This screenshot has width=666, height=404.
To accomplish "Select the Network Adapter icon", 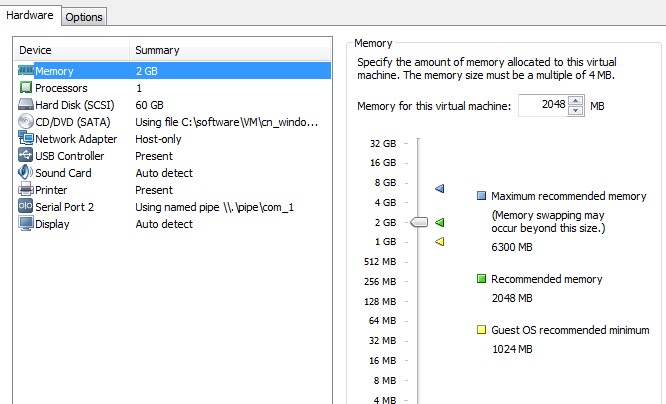I will [26, 139].
